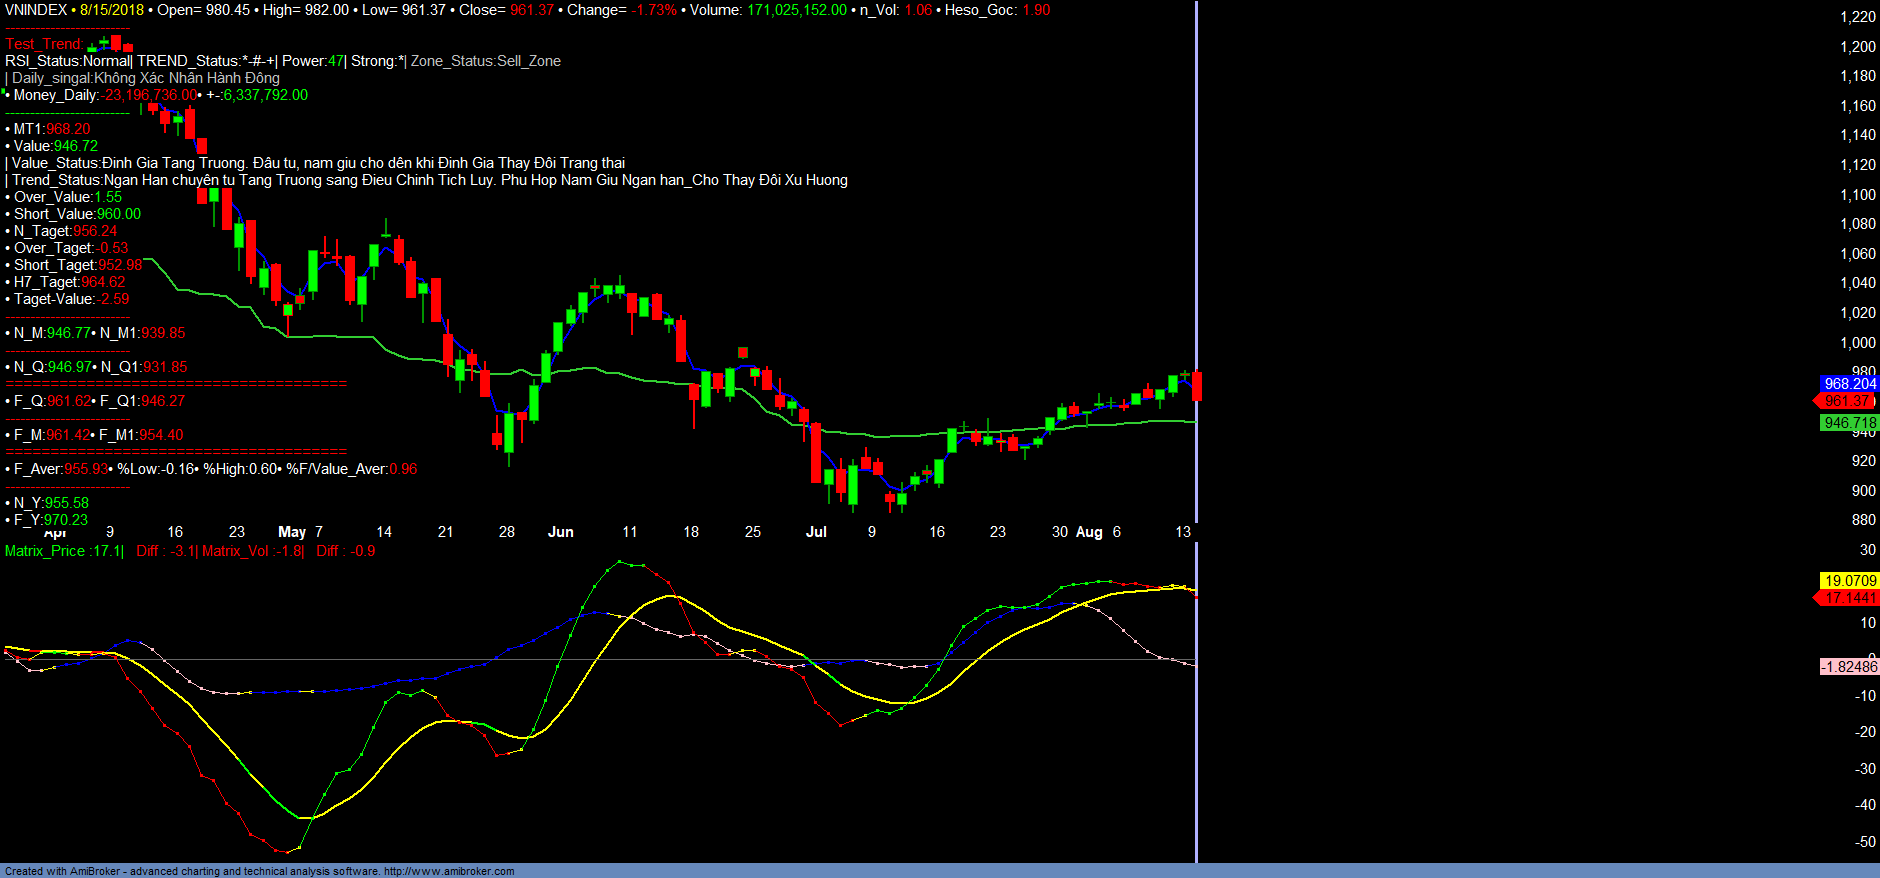Click the Jun month marker on date axis
This screenshot has height=878, width=1880.
[560, 532]
